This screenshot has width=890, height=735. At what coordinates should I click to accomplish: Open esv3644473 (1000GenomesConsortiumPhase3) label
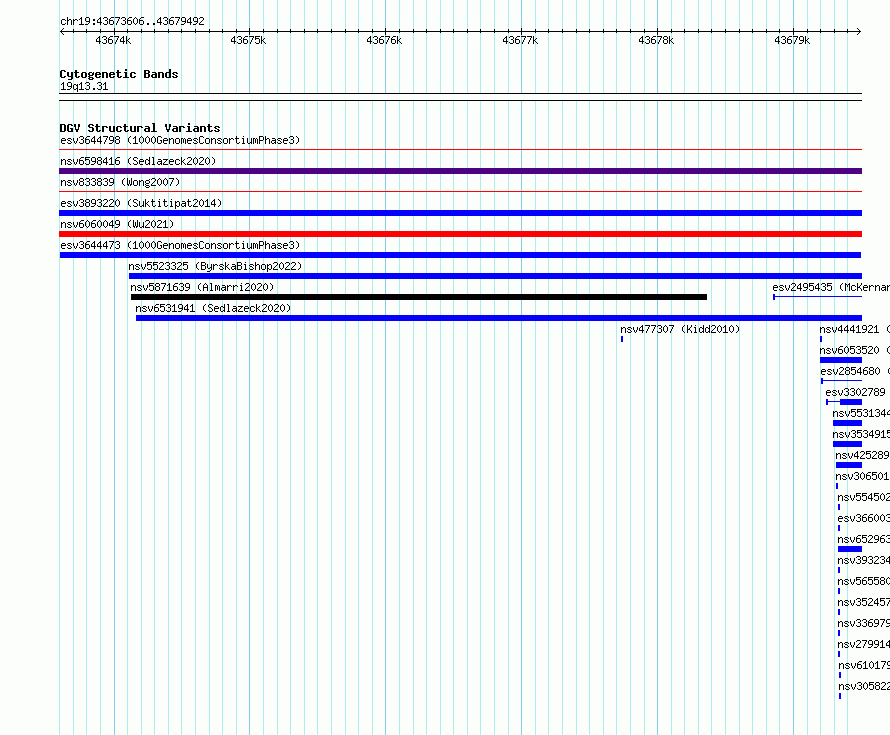click(x=180, y=245)
